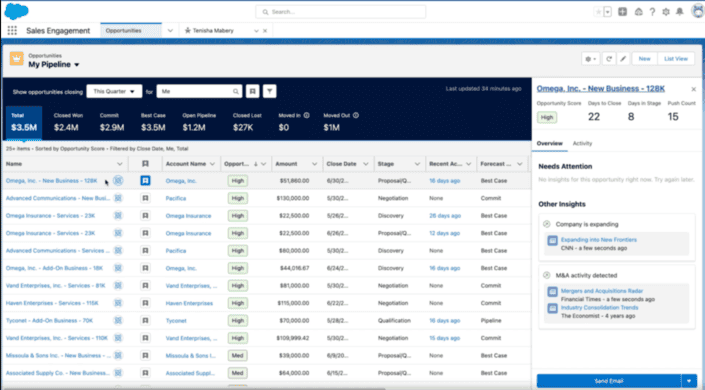This screenshot has width=705, height=390.
Task: Select the Tenisha Mabery tab
Action: [x=214, y=31]
